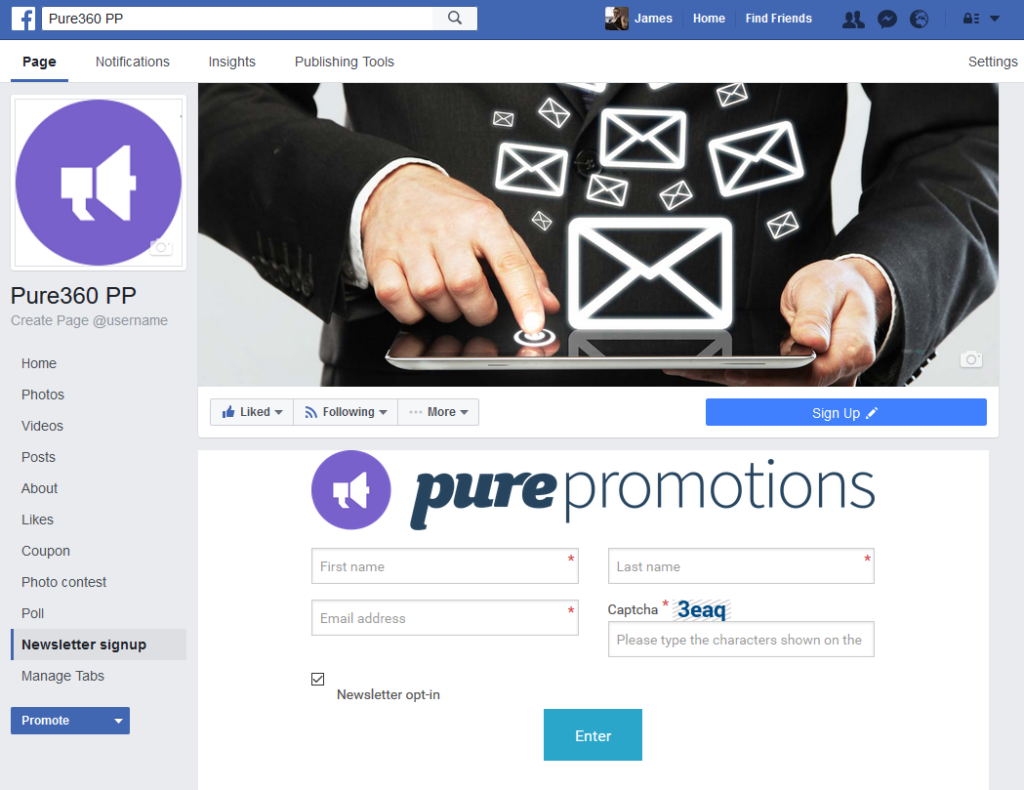1024x790 pixels.
Task: Click the Email address input field
Action: coord(445,618)
